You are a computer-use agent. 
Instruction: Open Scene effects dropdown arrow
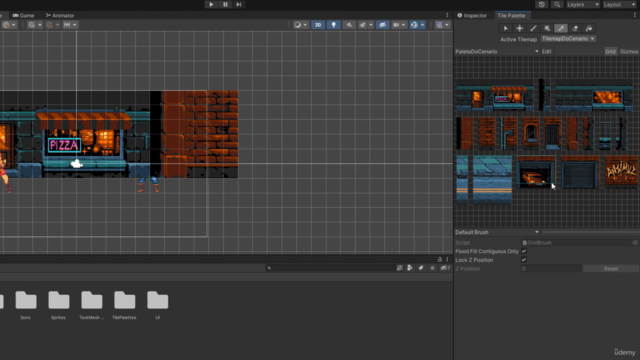point(371,25)
